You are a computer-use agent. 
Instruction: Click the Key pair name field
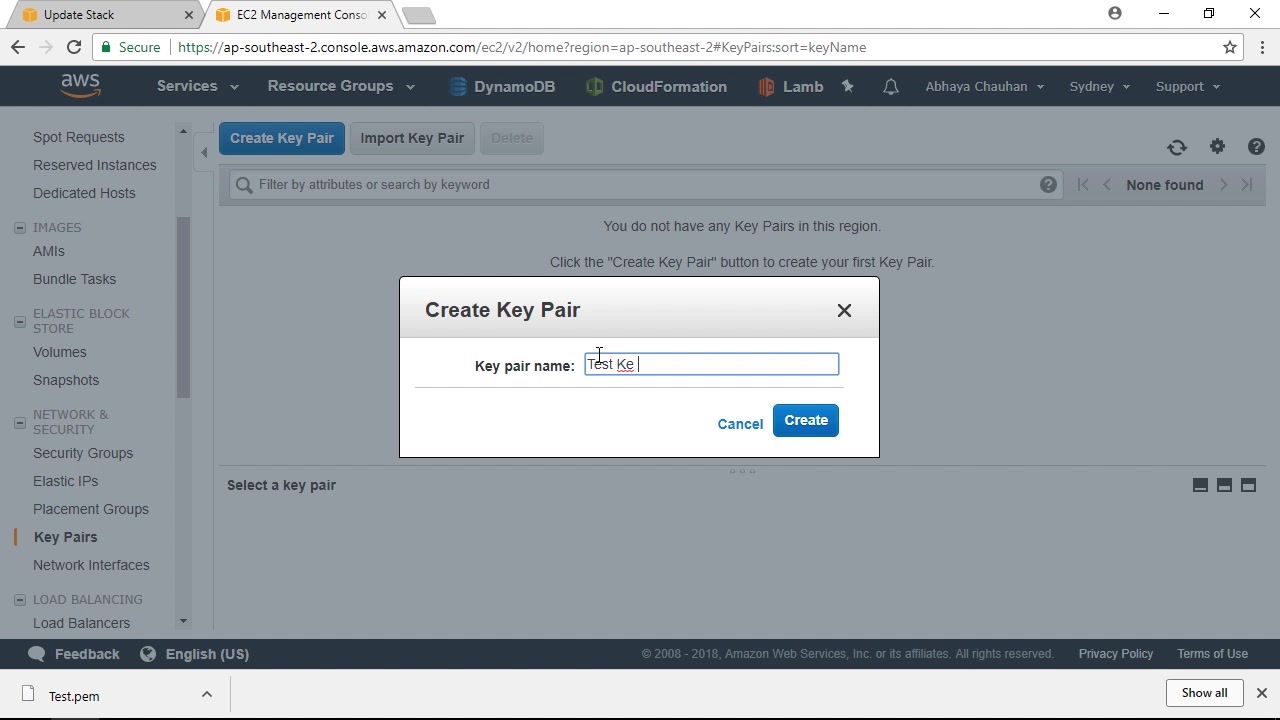712,364
